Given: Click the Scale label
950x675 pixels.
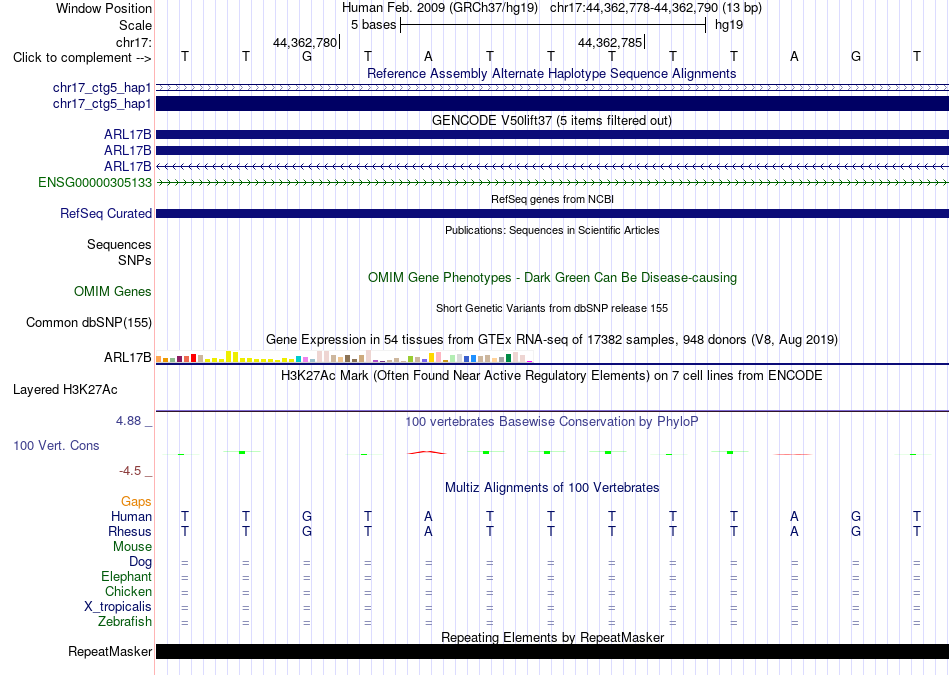Looking at the screenshot, I should [135, 25].
